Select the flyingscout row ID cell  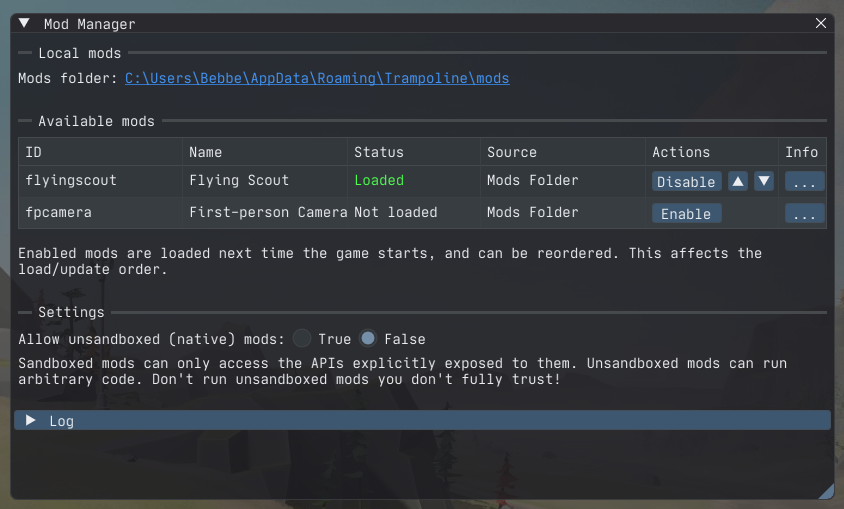pos(71,181)
